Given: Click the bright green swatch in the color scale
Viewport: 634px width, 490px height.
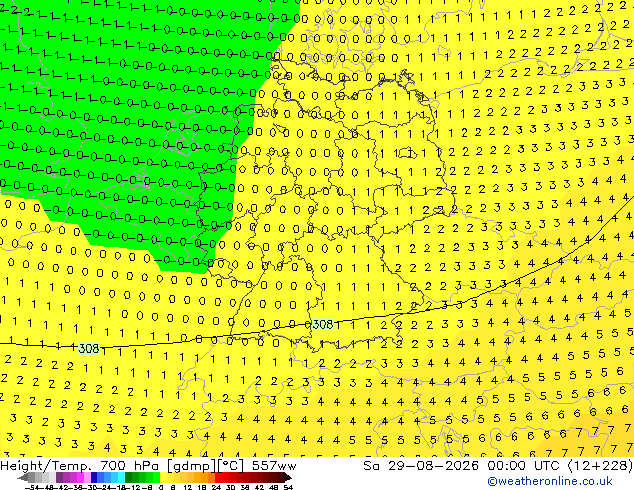Looking at the screenshot, I should pos(156,477).
